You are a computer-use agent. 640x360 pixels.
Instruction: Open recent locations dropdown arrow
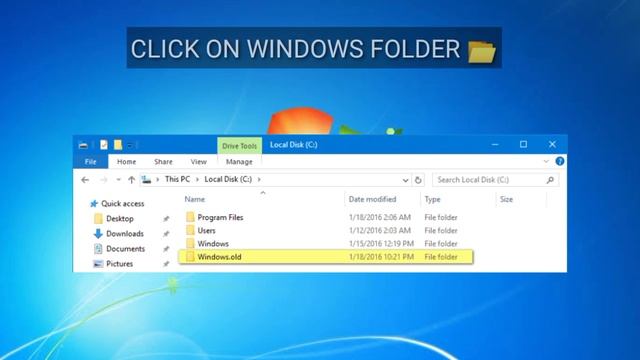coord(118,180)
